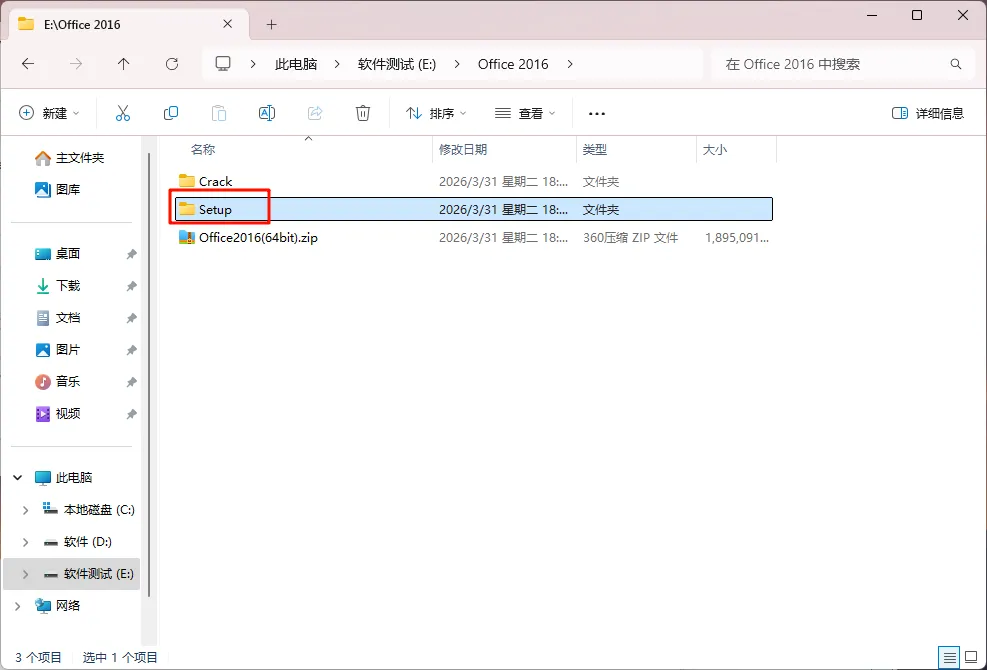The image size is (987, 670).
Task: Select the Crack folder
Action: 473,181
